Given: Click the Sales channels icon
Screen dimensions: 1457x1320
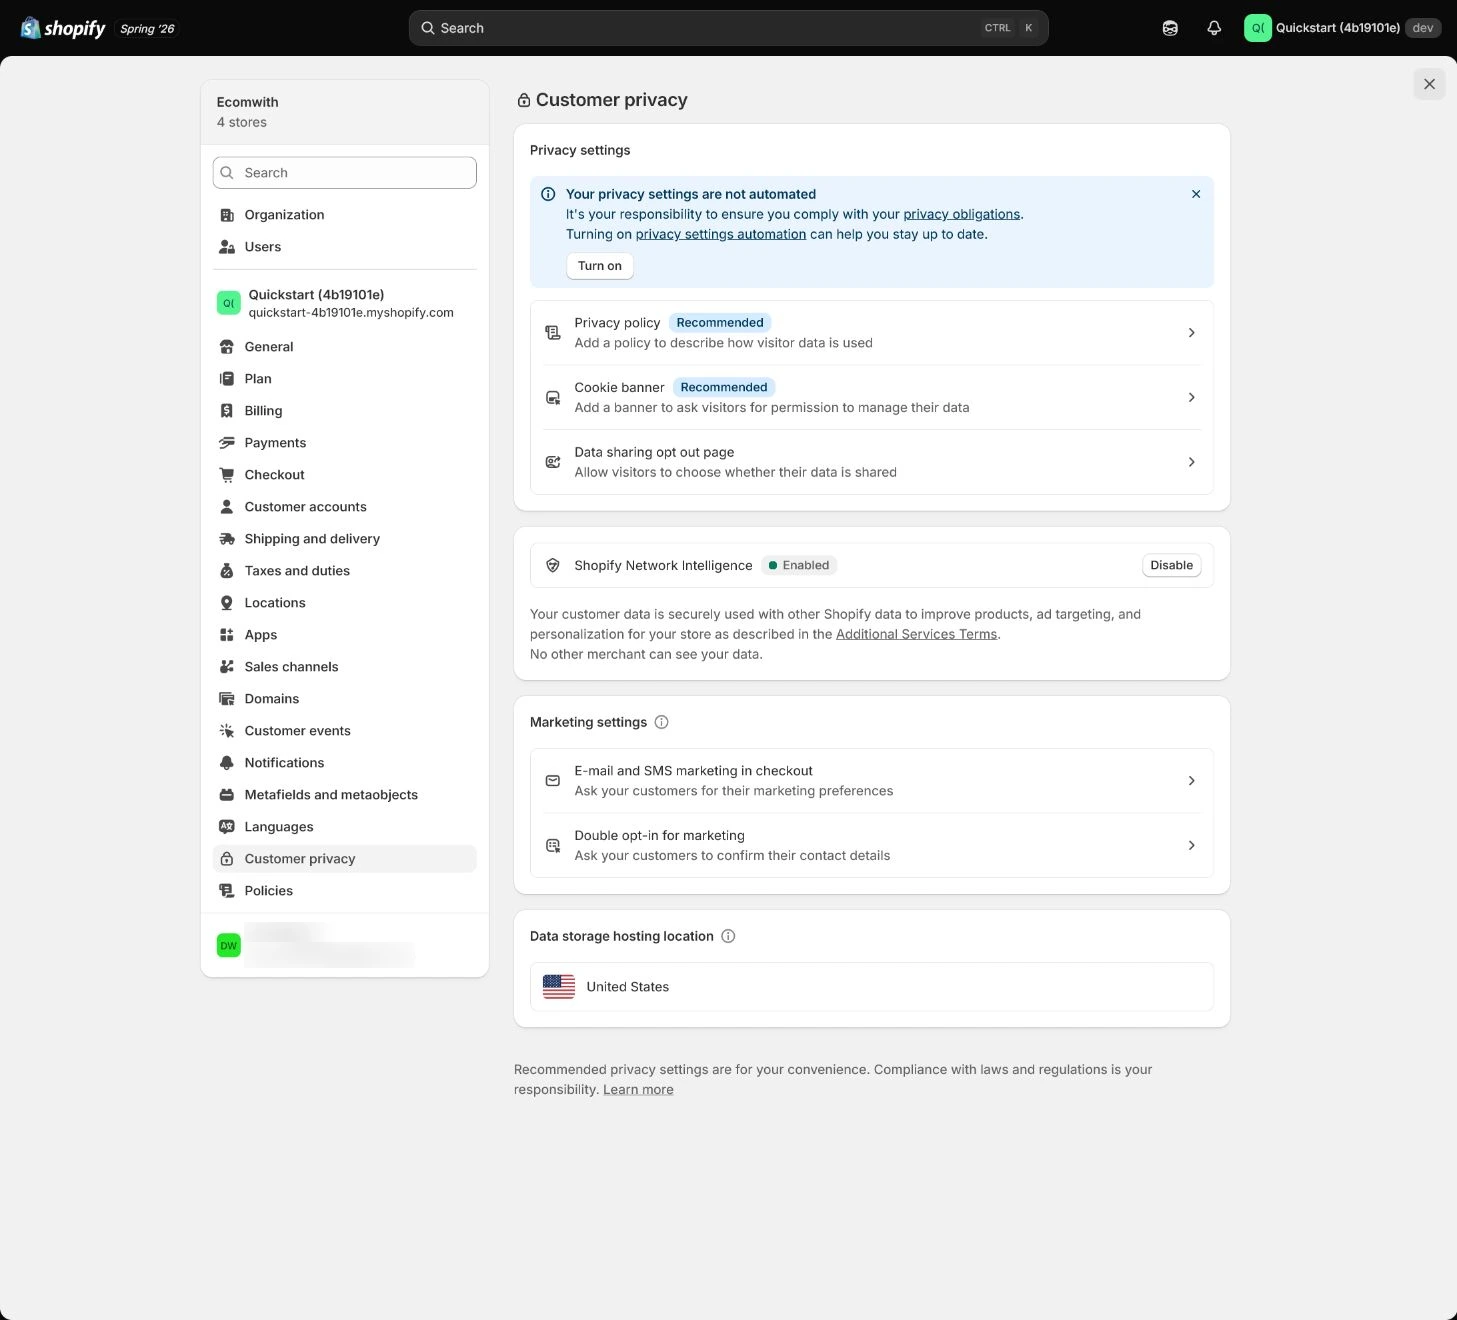Looking at the screenshot, I should point(227,667).
